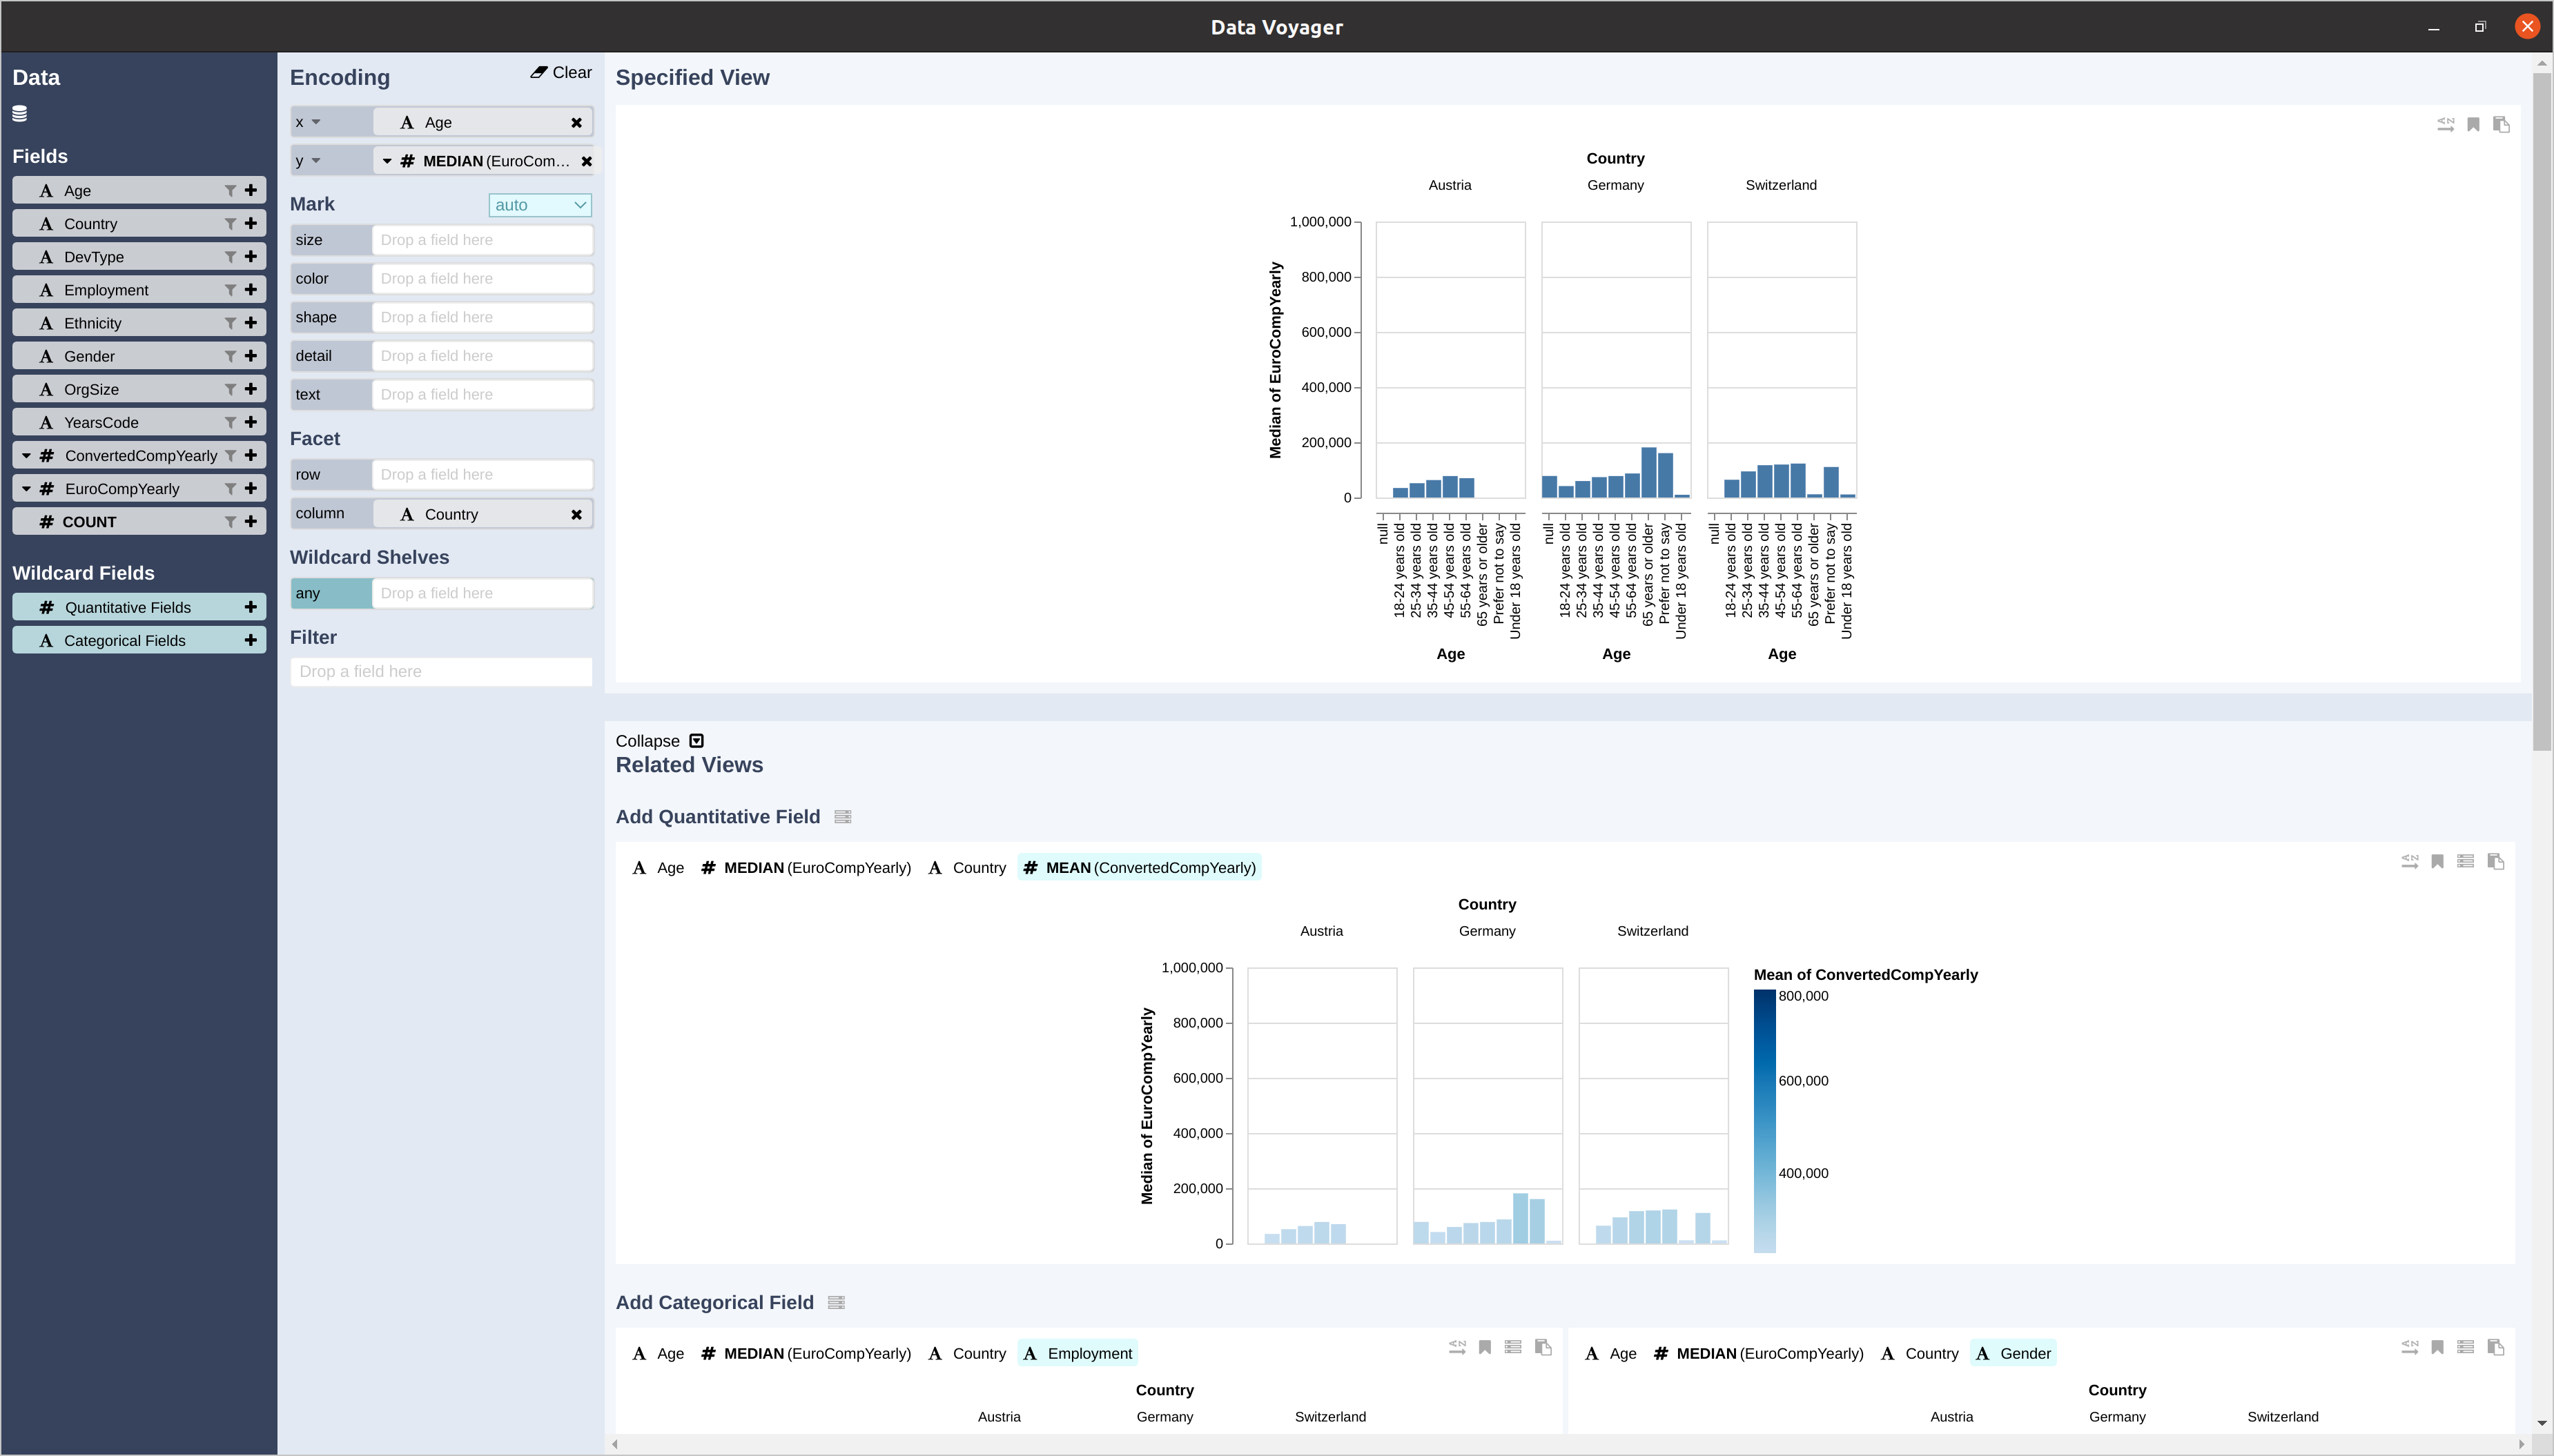Click the color Drop a field here shelf
The image size is (2554, 1456).
coord(483,278)
